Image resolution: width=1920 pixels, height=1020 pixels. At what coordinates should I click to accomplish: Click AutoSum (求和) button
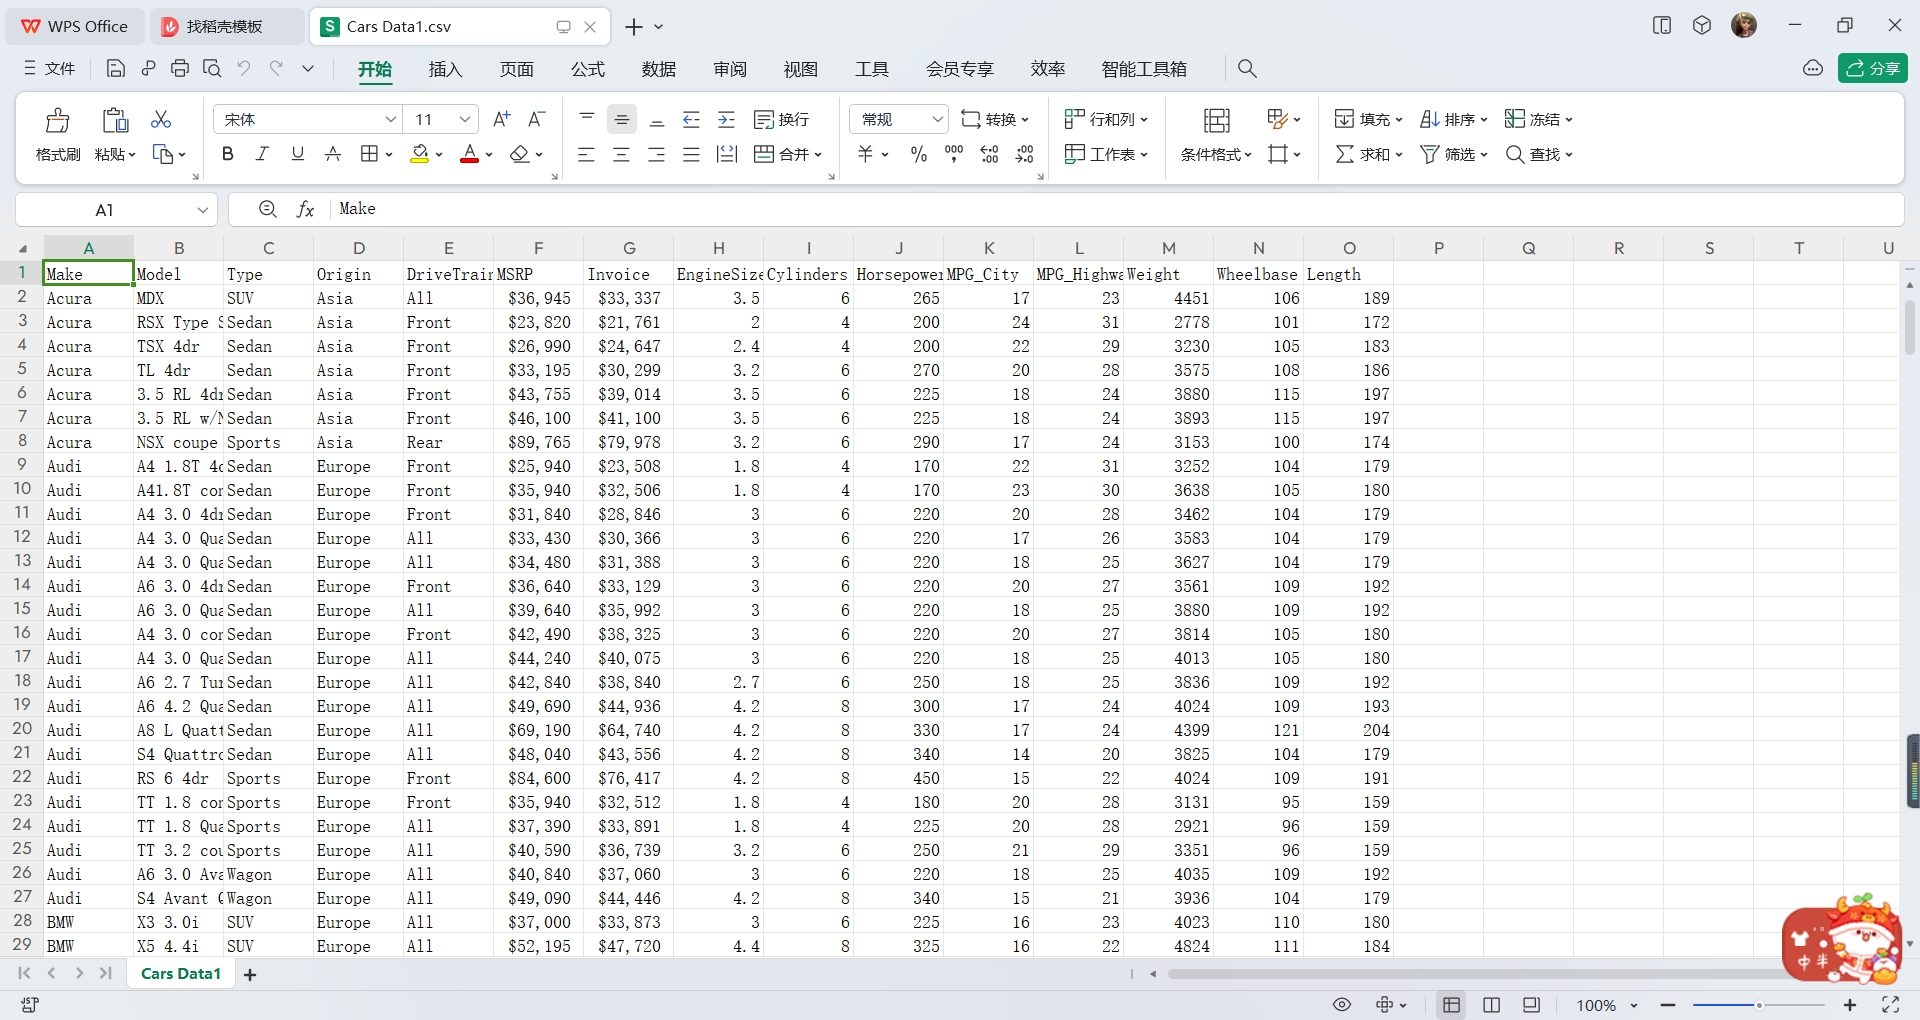[1368, 154]
